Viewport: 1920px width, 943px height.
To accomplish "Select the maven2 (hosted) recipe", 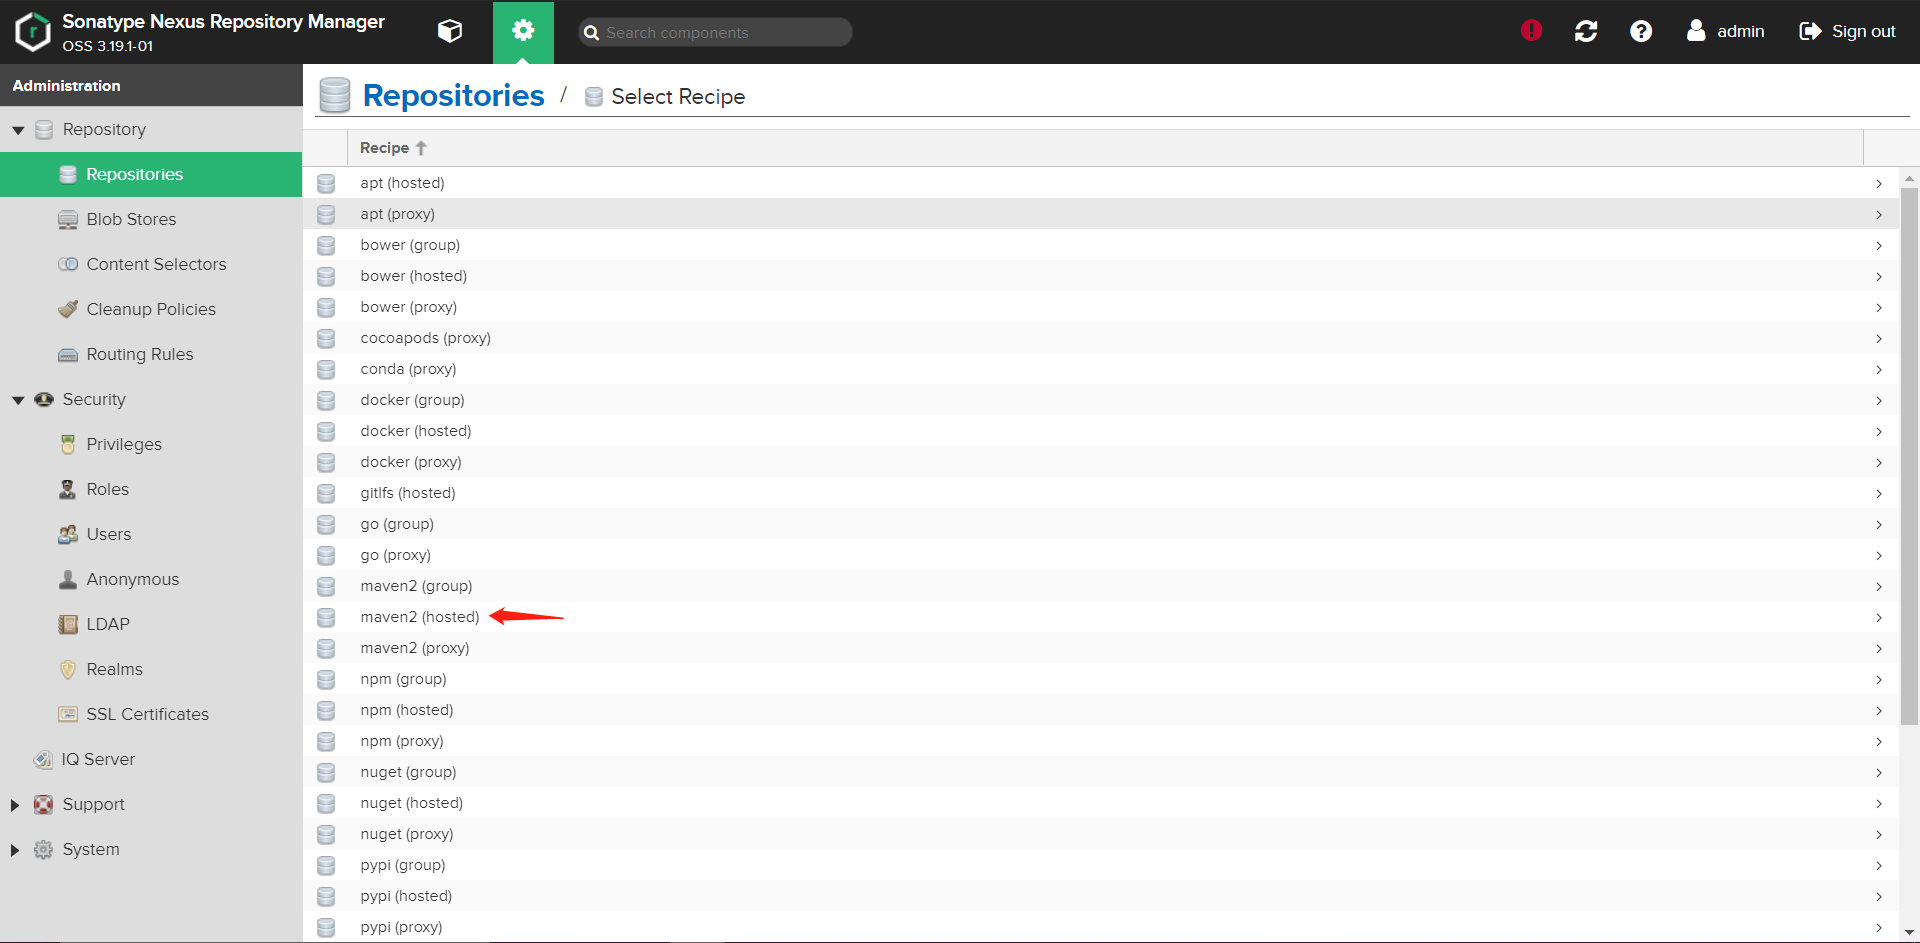I will pyautogui.click(x=1102, y=617).
